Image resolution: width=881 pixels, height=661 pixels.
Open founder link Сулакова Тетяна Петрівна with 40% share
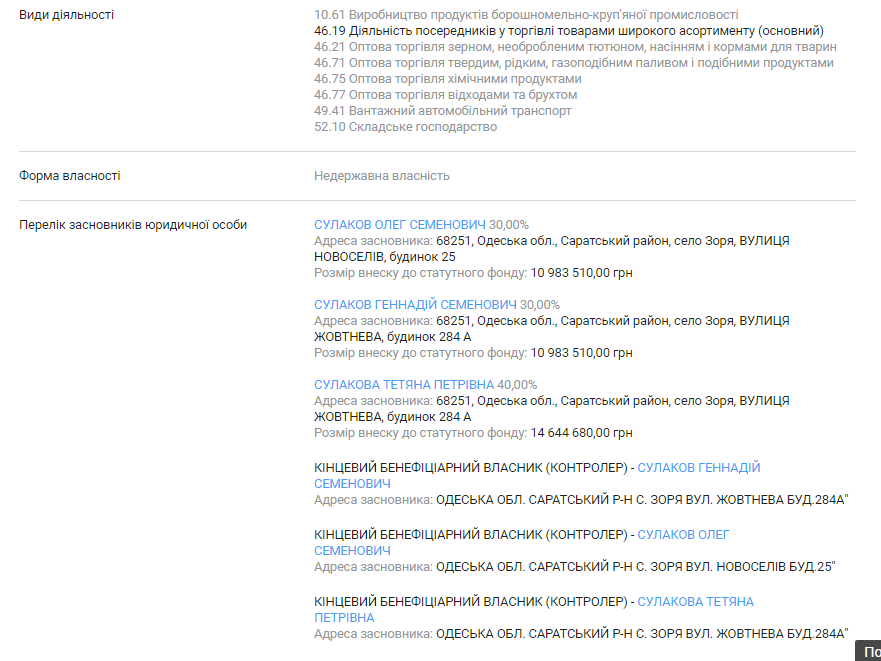pos(404,385)
